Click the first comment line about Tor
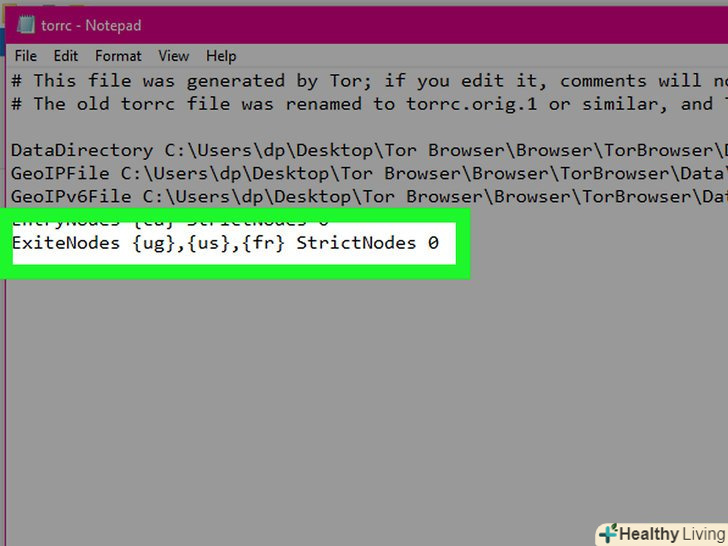 pos(369,81)
